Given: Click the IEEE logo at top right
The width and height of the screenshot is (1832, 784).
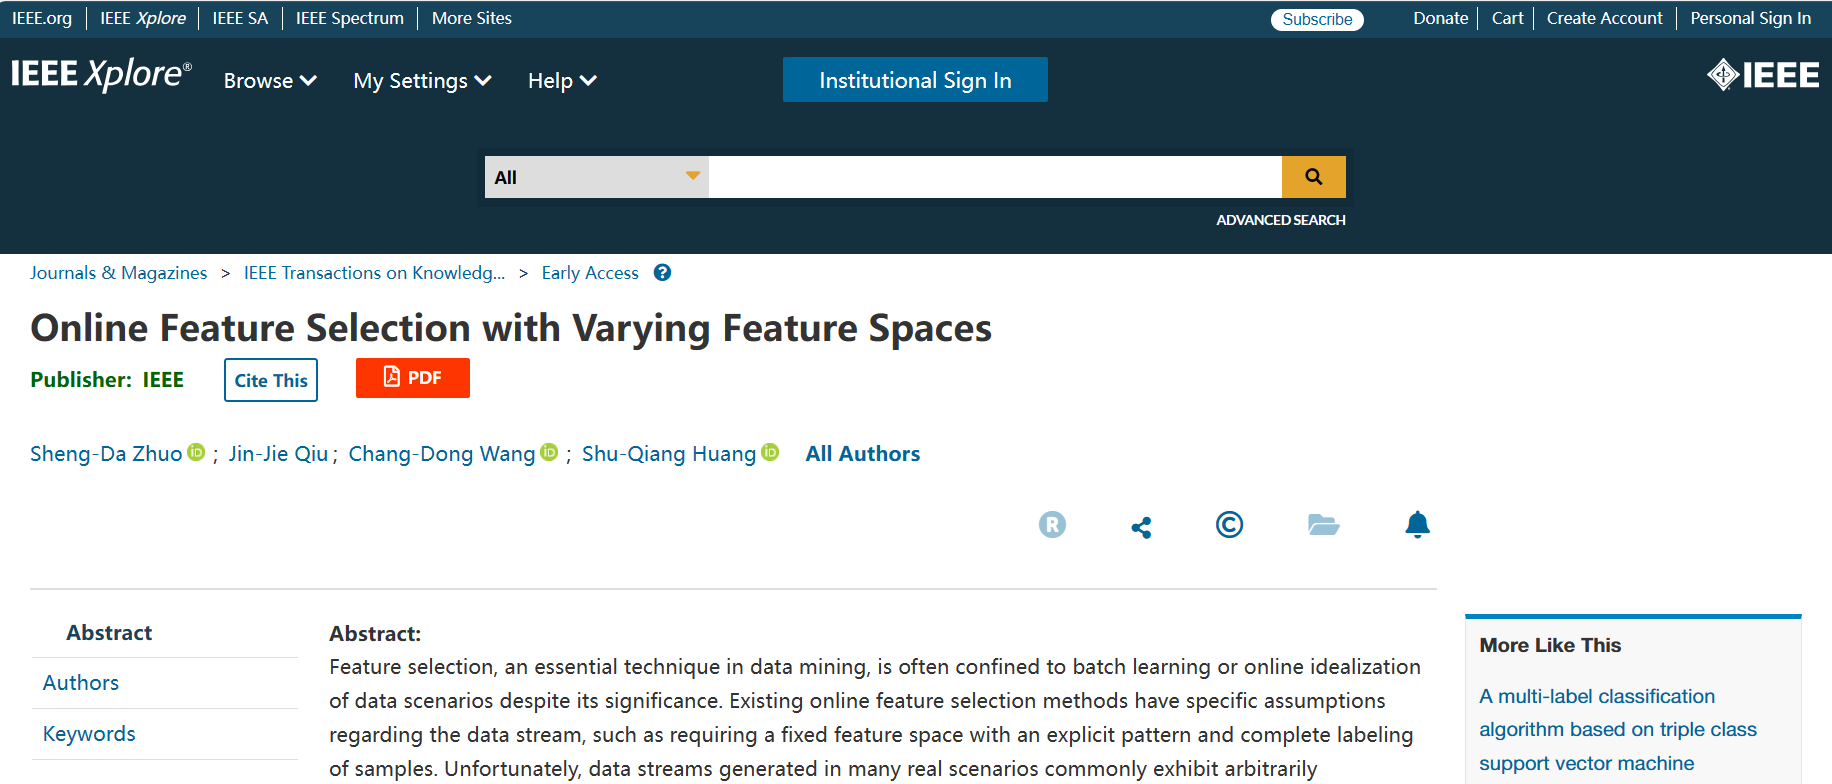Looking at the screenshot, I should [1762, 75].
